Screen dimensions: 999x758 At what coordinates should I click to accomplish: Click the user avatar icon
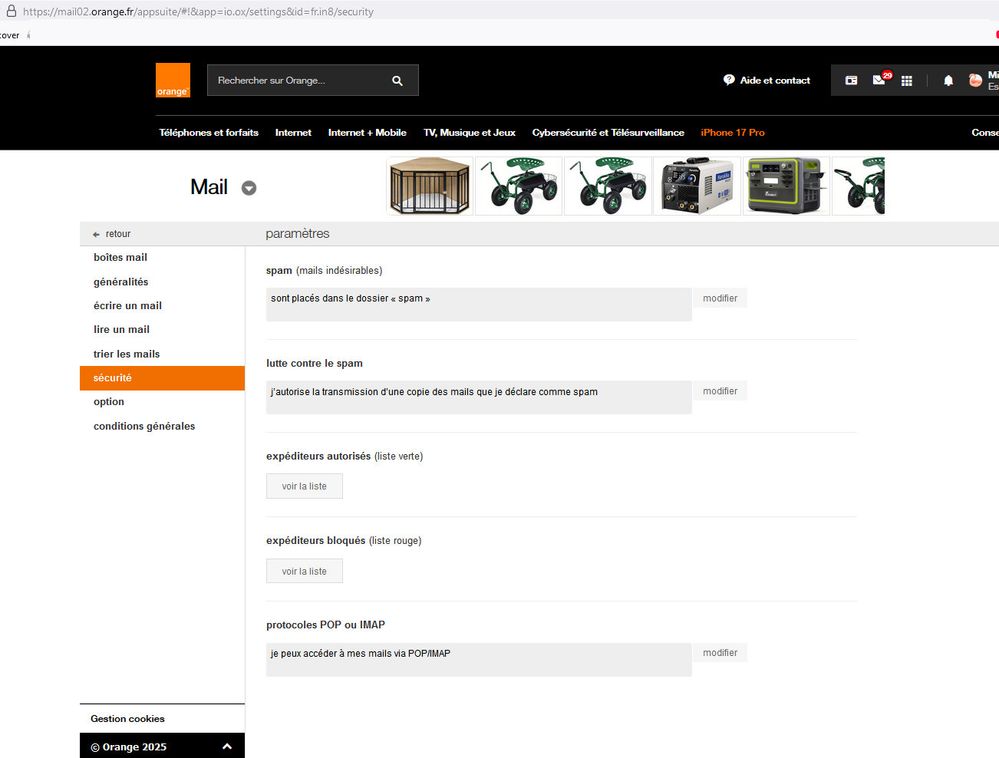pos(975,81)
